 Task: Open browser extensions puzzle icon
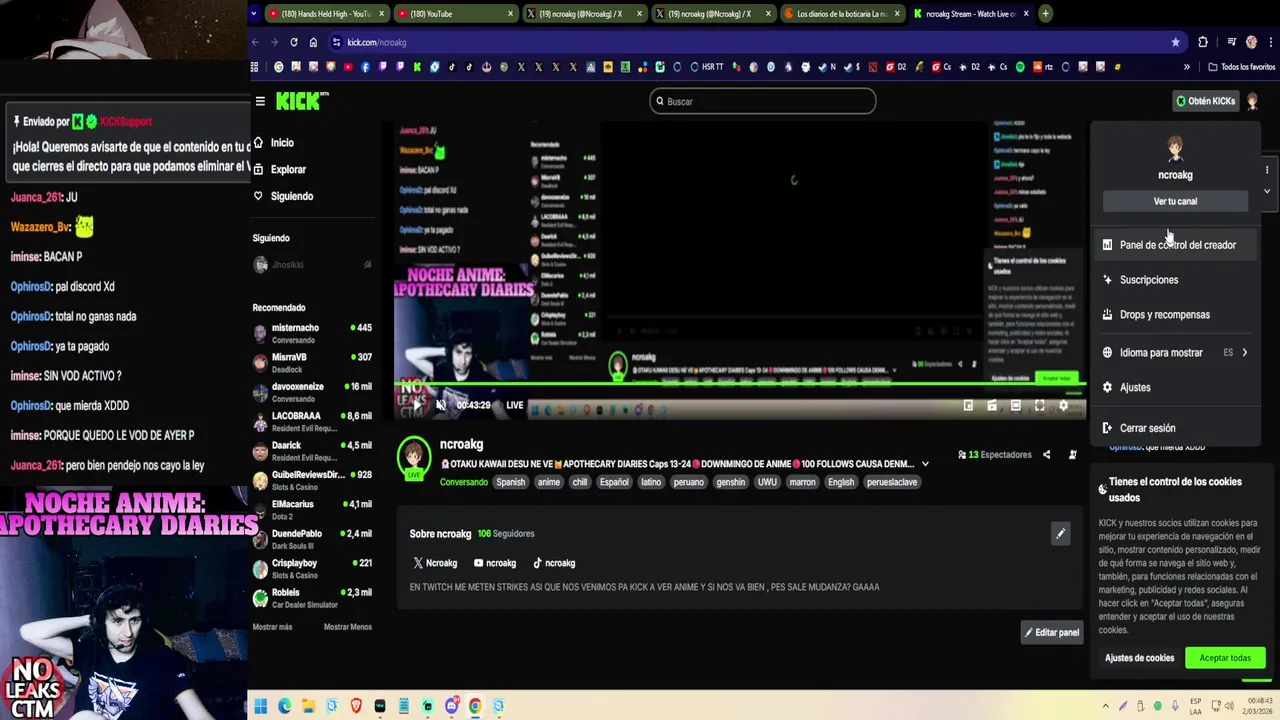coord(1203,42)
